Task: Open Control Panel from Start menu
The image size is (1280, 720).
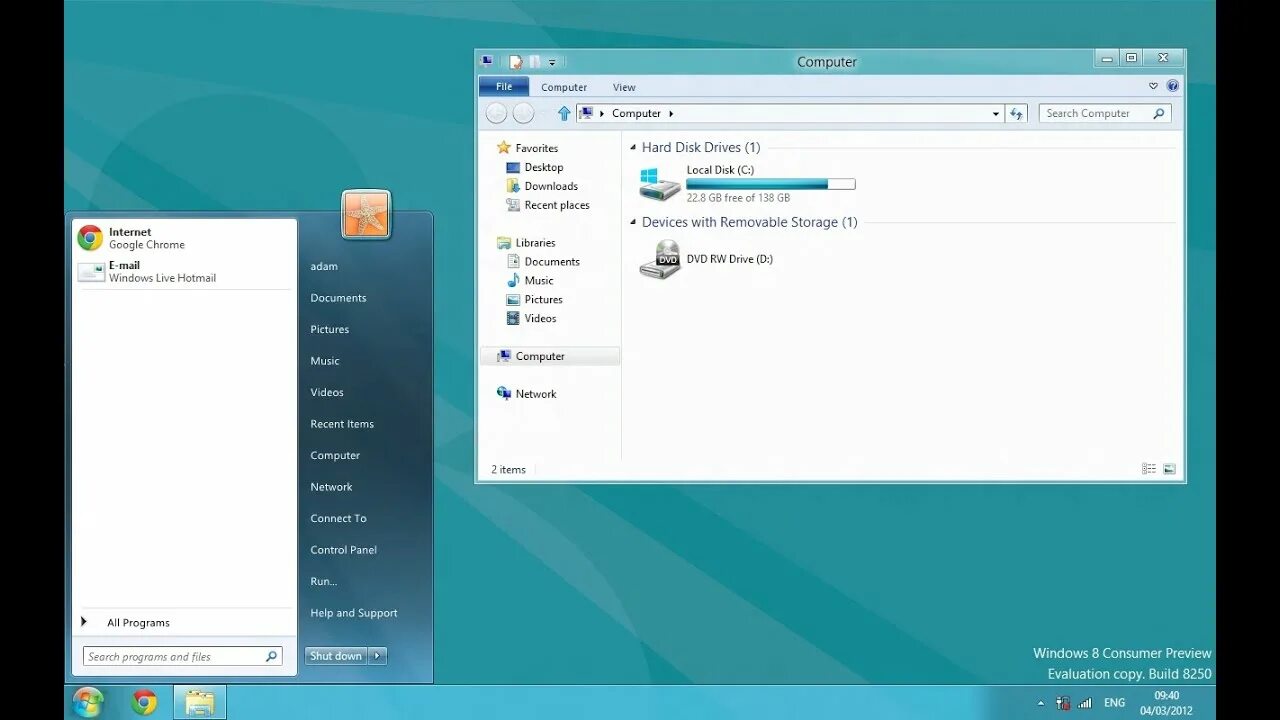Action: 344,550
